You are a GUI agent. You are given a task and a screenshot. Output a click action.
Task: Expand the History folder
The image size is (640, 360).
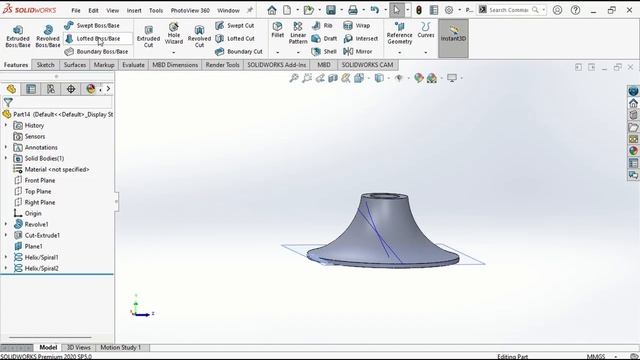click(x=6, y=125)
